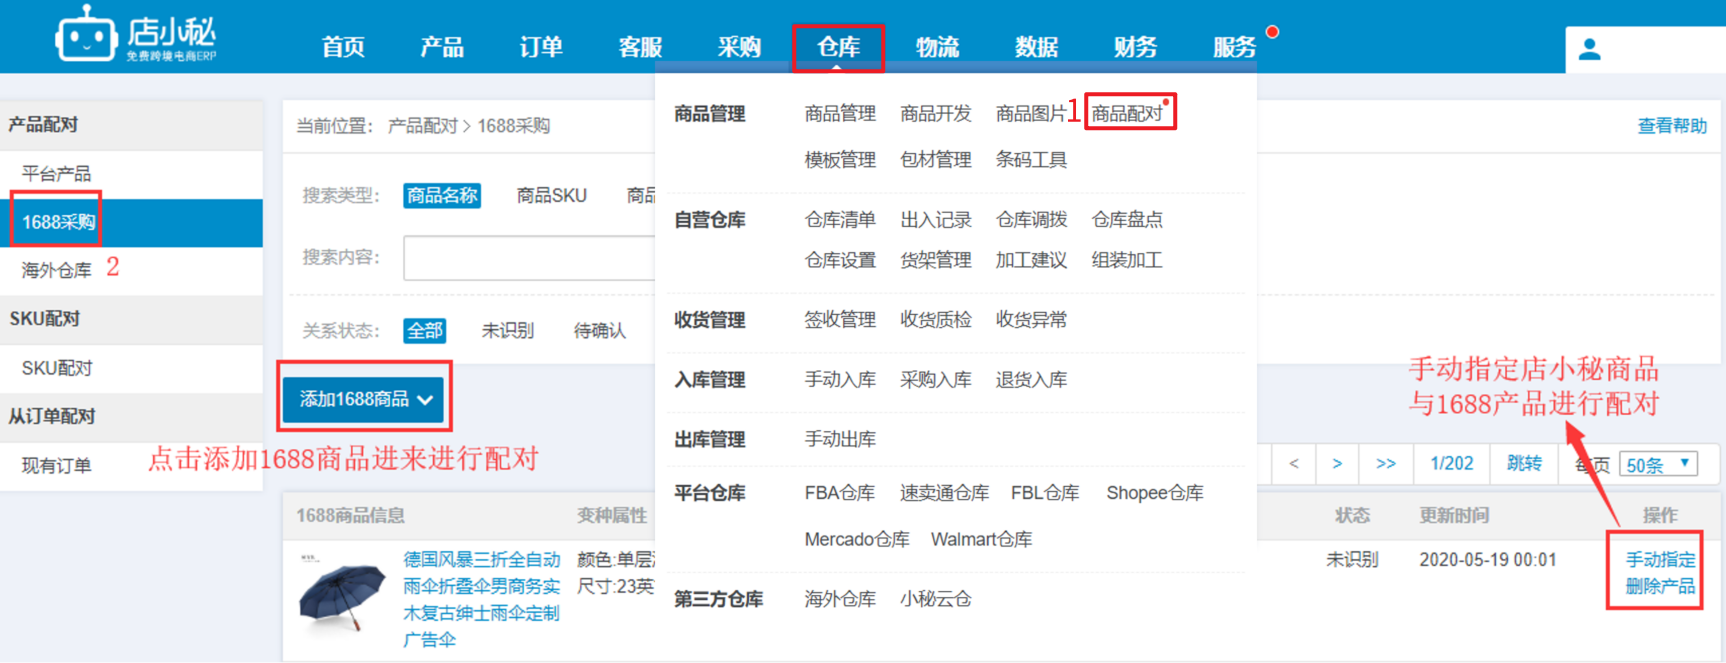Viewport: 1726px width, 663px height.
Task: Open 货架管理 menu entry
Action: coord(935,261)
